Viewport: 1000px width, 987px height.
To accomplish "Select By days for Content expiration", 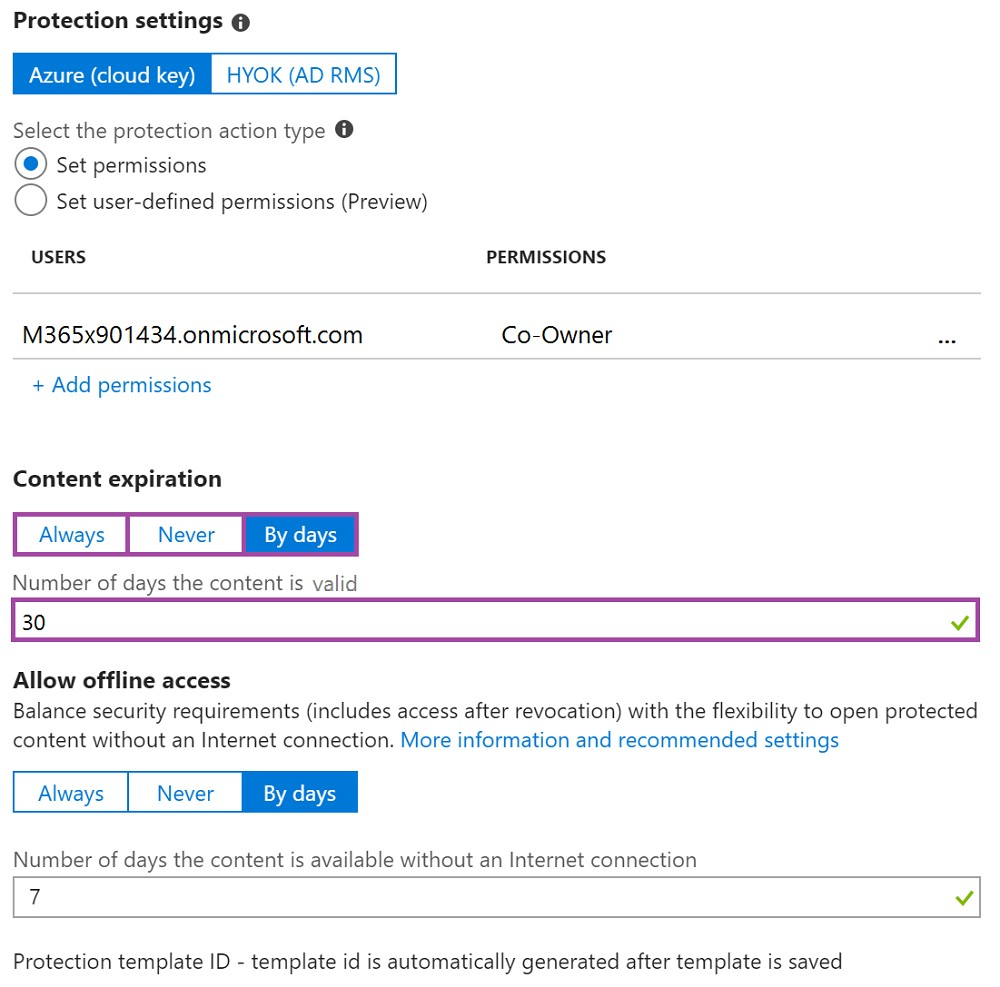I will click(300, 534).
